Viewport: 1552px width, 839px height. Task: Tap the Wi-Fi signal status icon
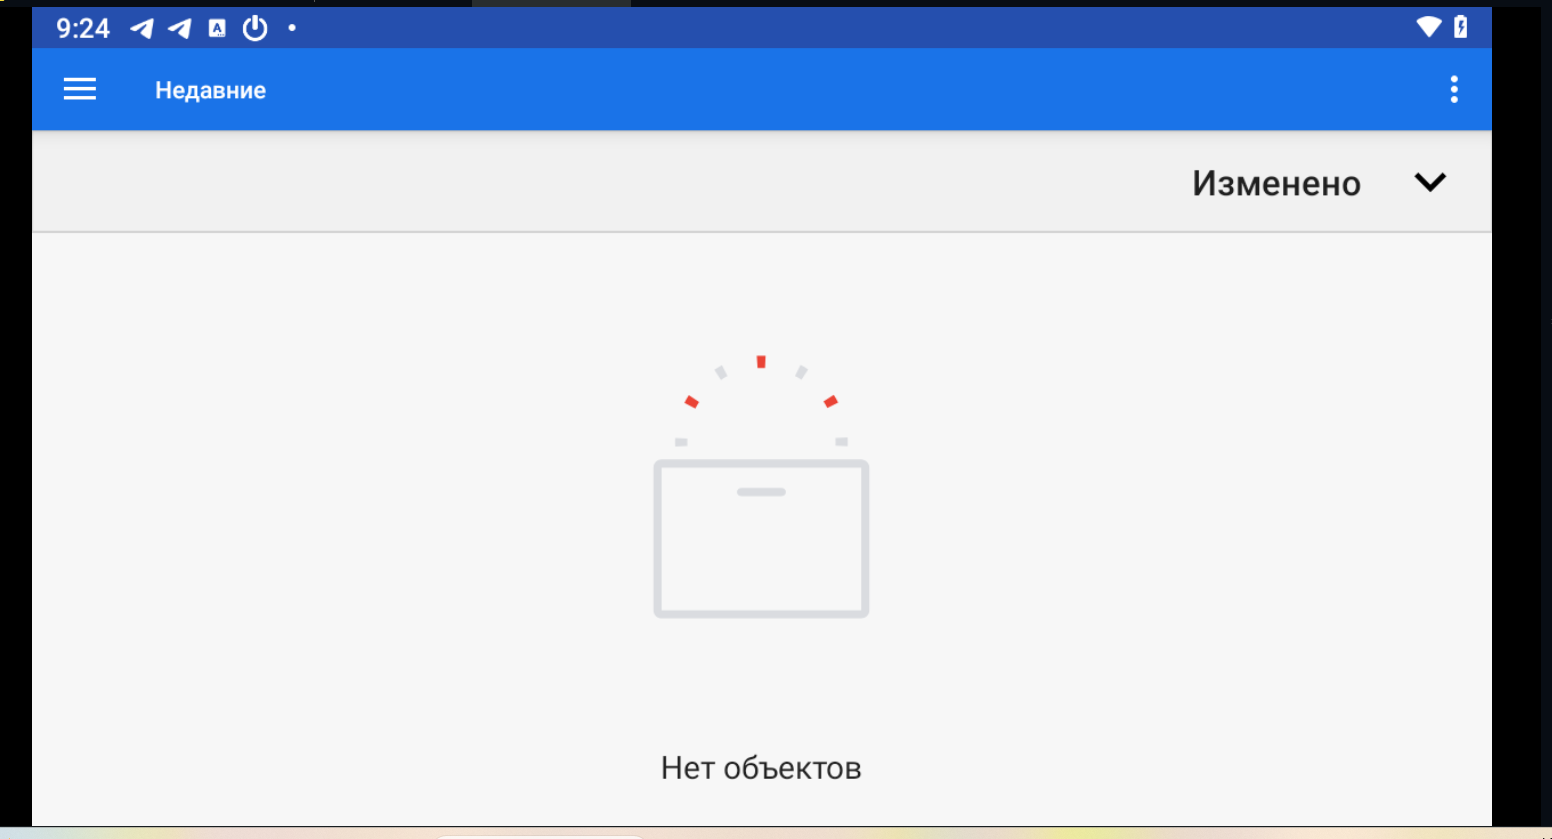pos(1428,27)
